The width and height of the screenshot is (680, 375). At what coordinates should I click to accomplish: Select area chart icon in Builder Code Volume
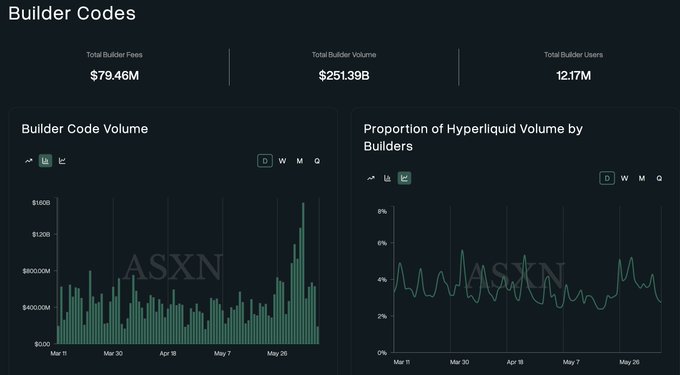(62, 161)
